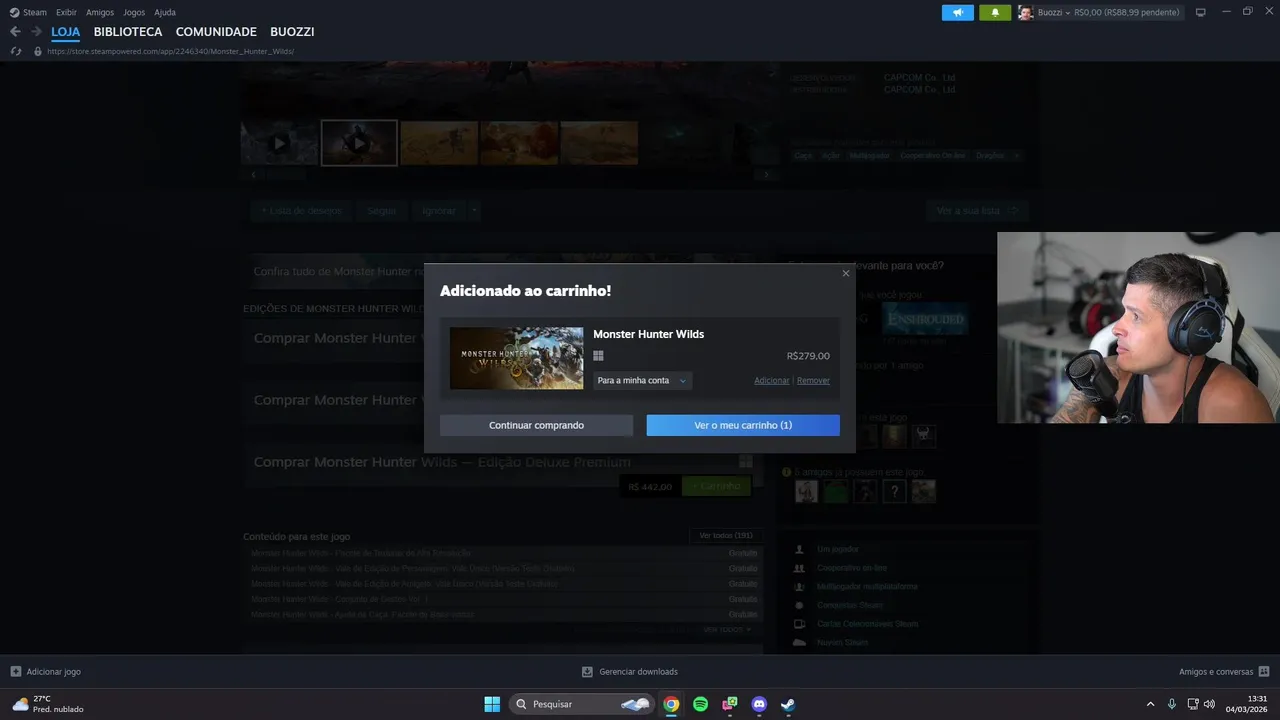Open the Exibir menu

click(66, 12)
